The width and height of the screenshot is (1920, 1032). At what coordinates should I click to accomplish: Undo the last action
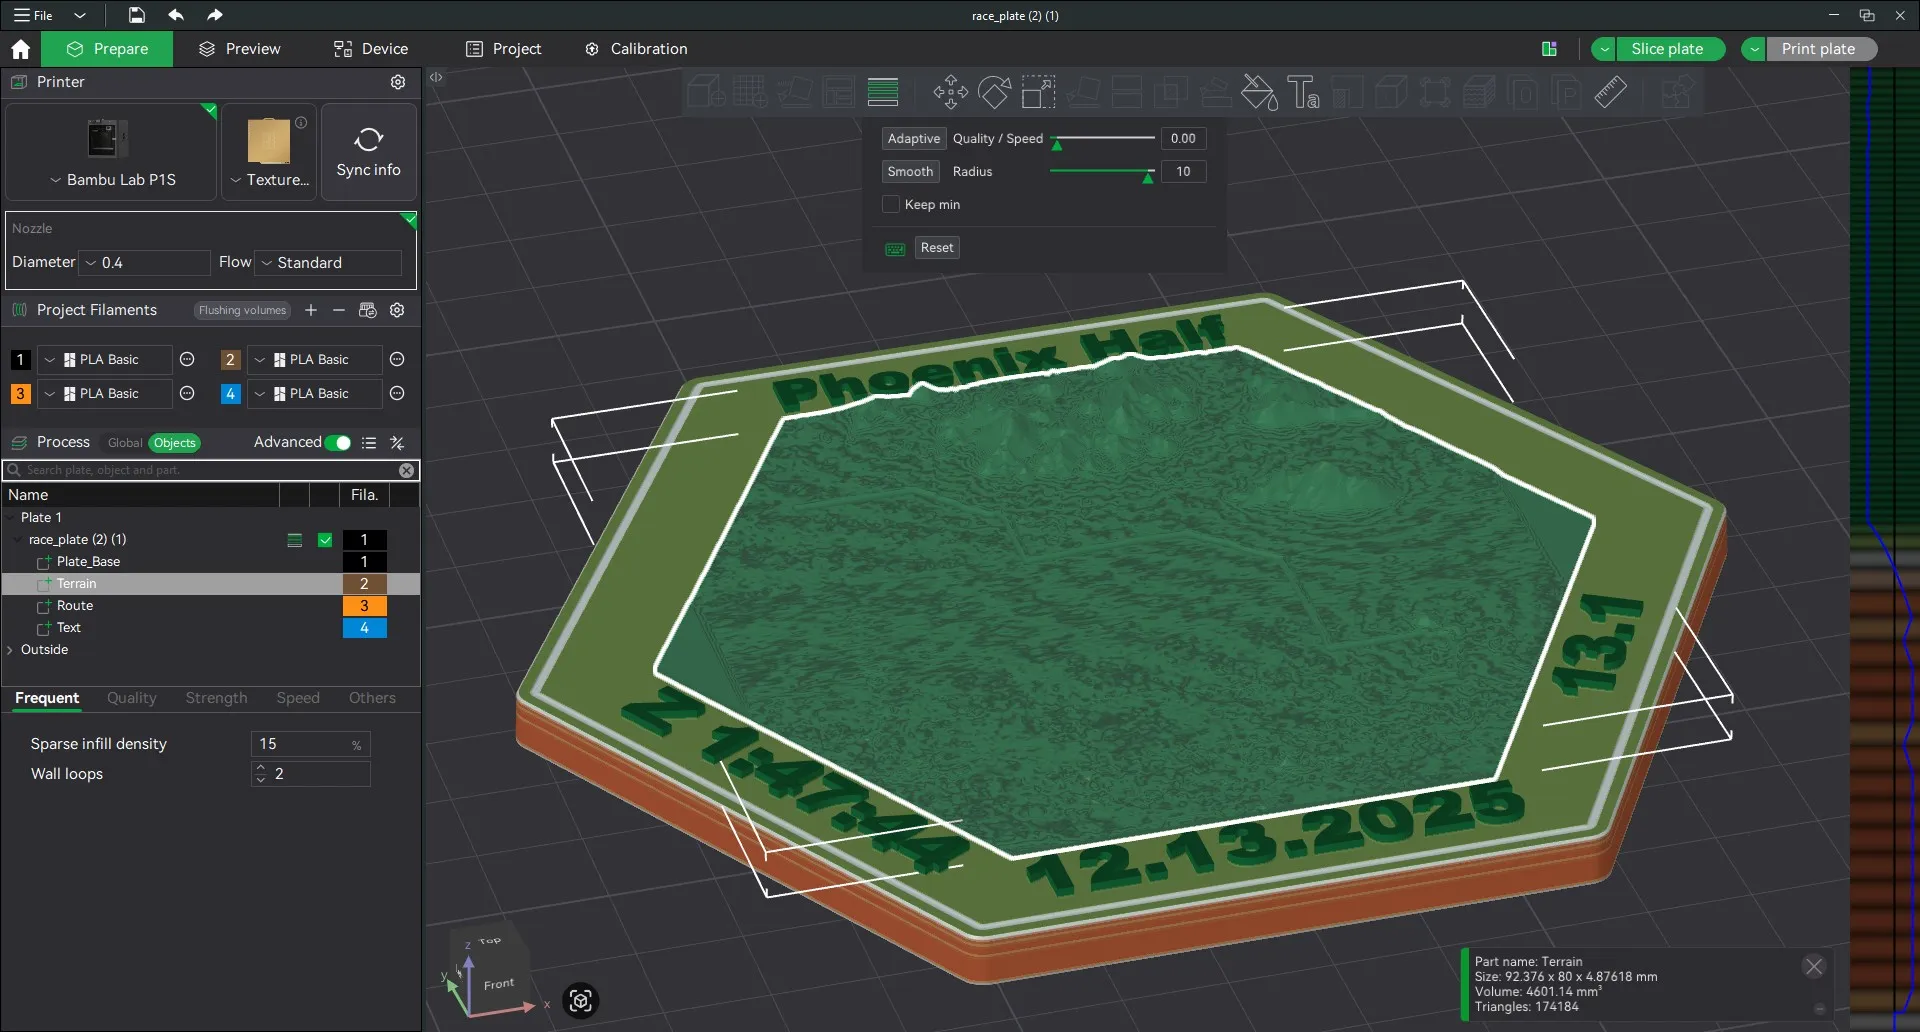[x=176, y=15]
